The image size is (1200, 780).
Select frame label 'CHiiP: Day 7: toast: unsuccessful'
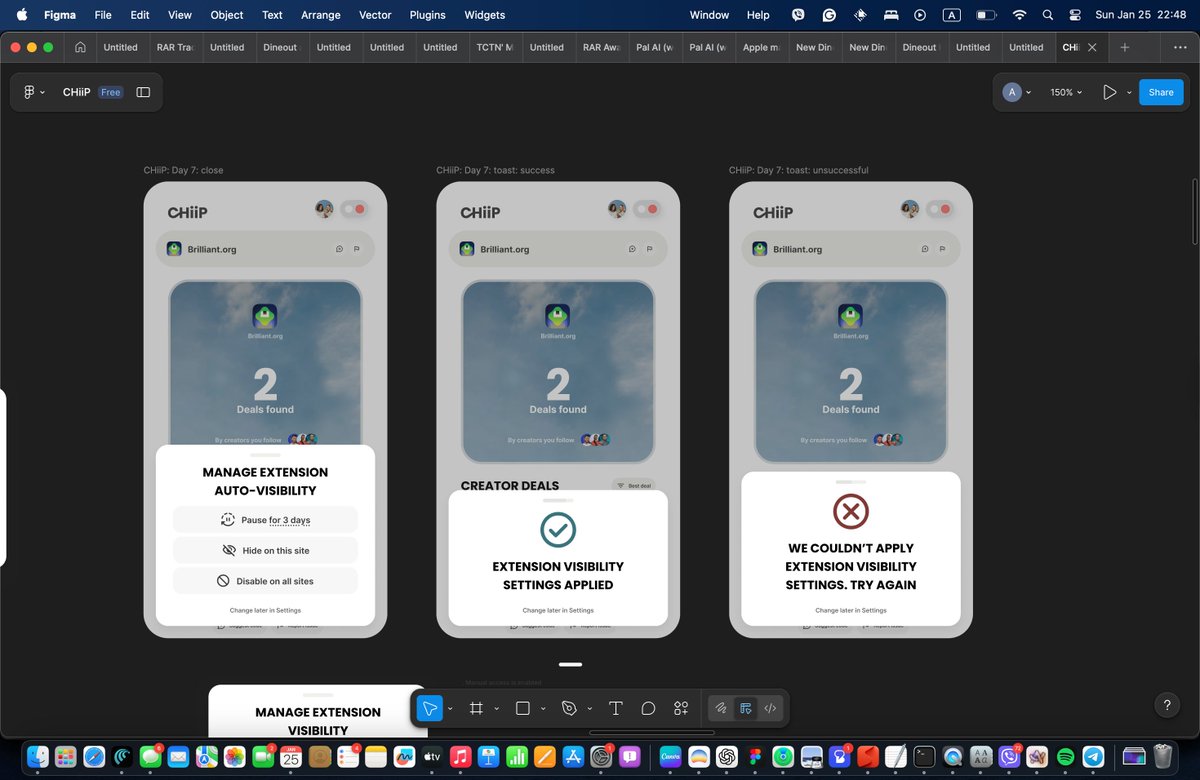pyautogui.click(x=799, y=170)
